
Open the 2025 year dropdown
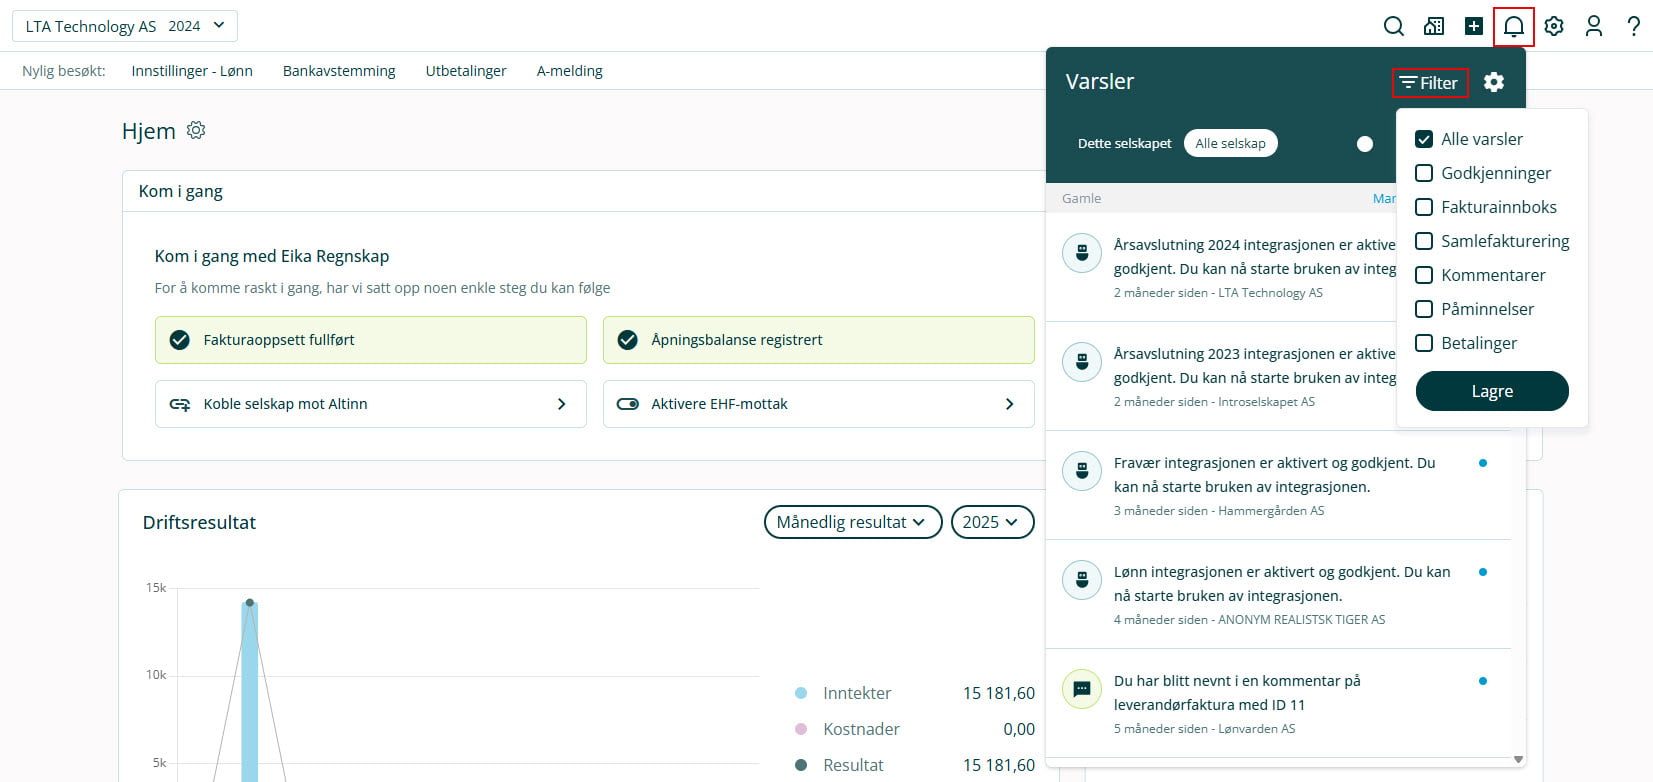[991, 522]
